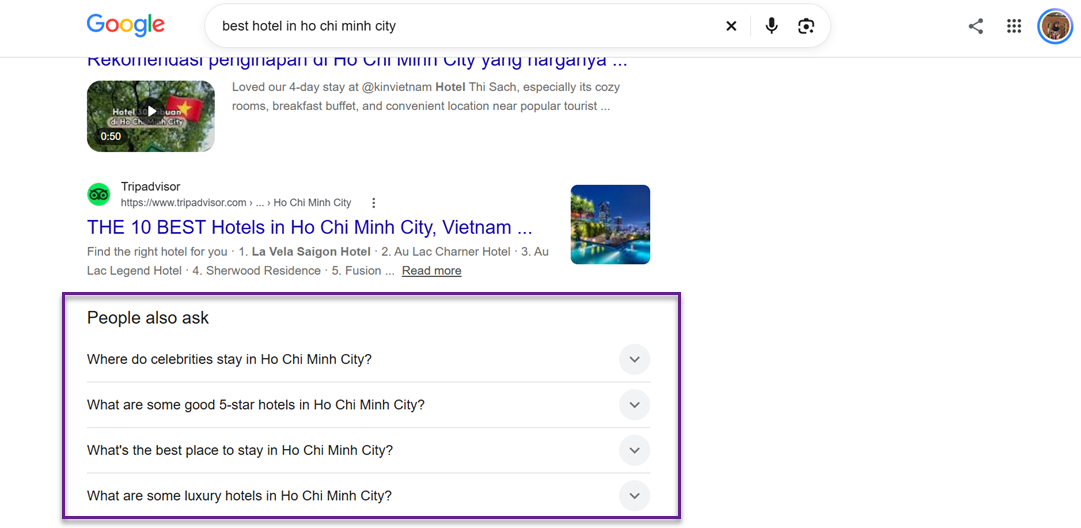Expand 'luxury hotels in Ho Chi Minh' chevron
Viewport: 1081px width, 528px height.
tap(634, 496)
